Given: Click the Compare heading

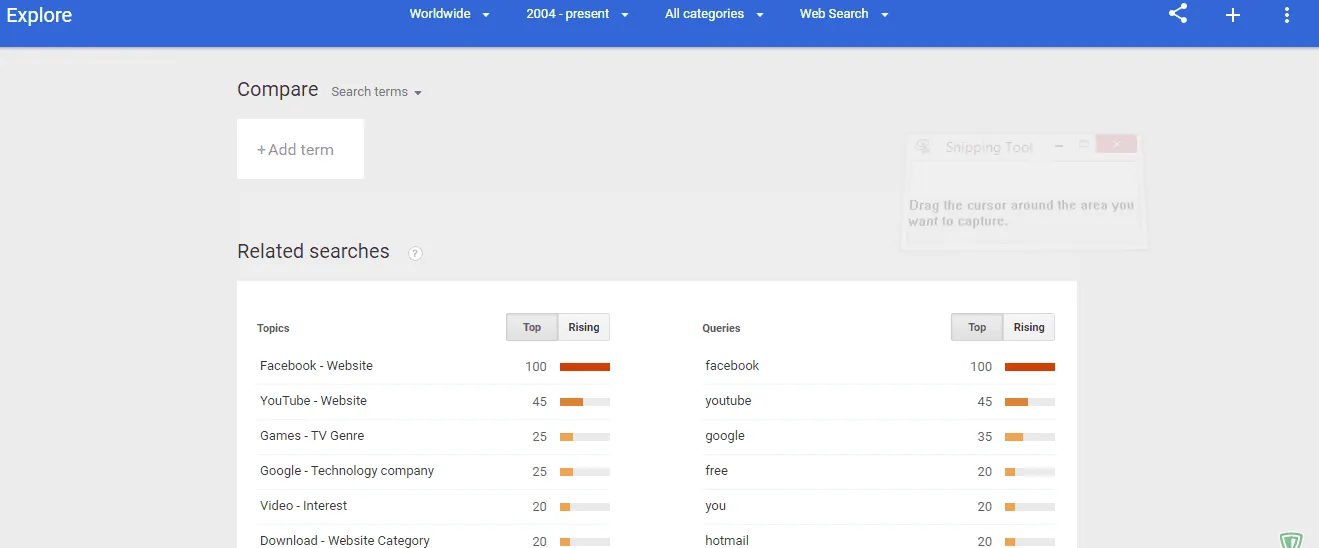Looking at the screenshot, I should 277,90.
